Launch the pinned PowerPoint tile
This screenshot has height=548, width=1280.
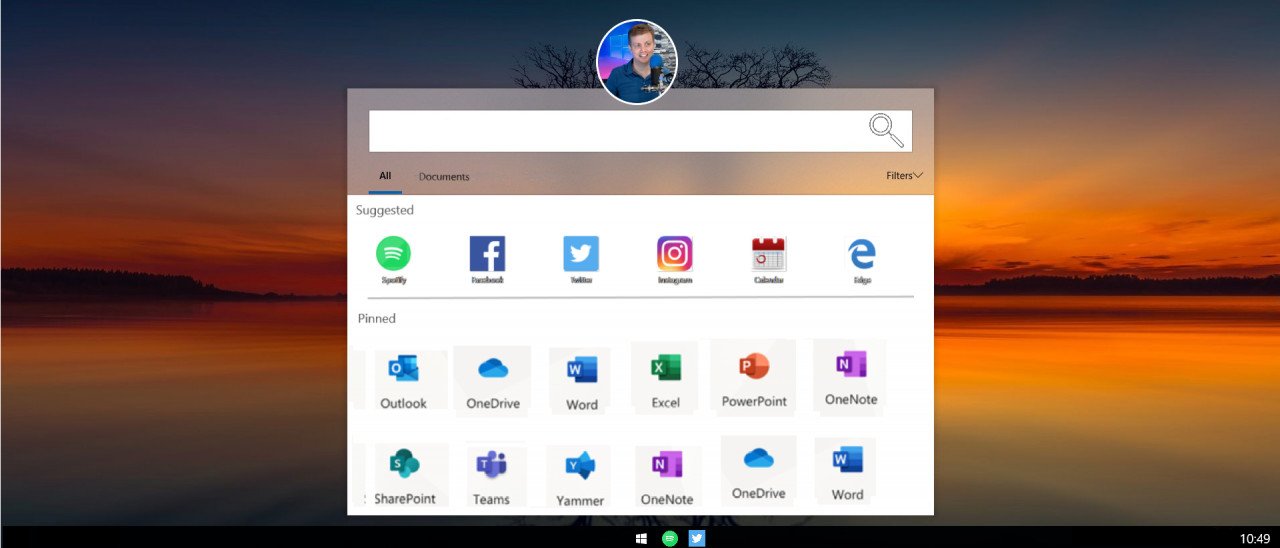point(754,378)
